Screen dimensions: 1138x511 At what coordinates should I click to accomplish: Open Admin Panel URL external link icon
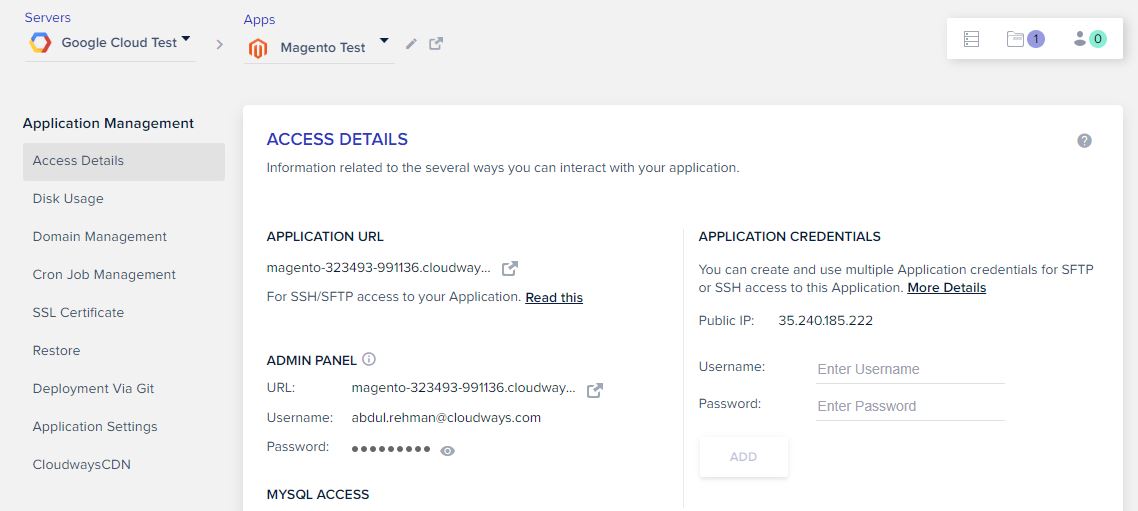594,391
